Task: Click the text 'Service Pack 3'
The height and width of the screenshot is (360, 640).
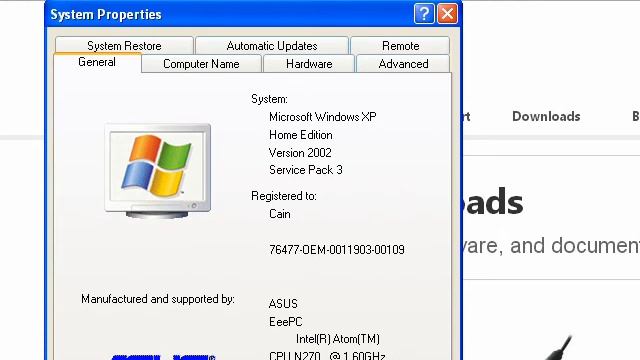Action: (306, 170)
